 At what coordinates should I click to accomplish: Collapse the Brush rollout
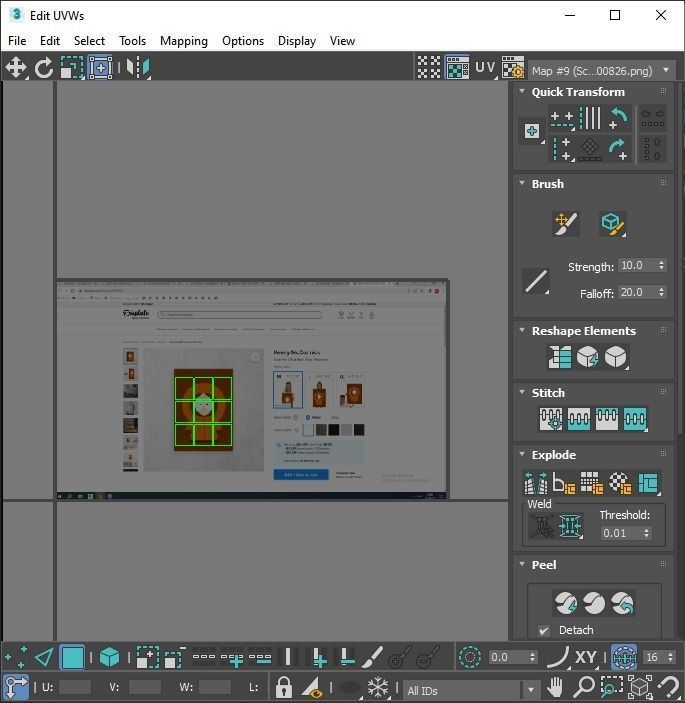522,183
